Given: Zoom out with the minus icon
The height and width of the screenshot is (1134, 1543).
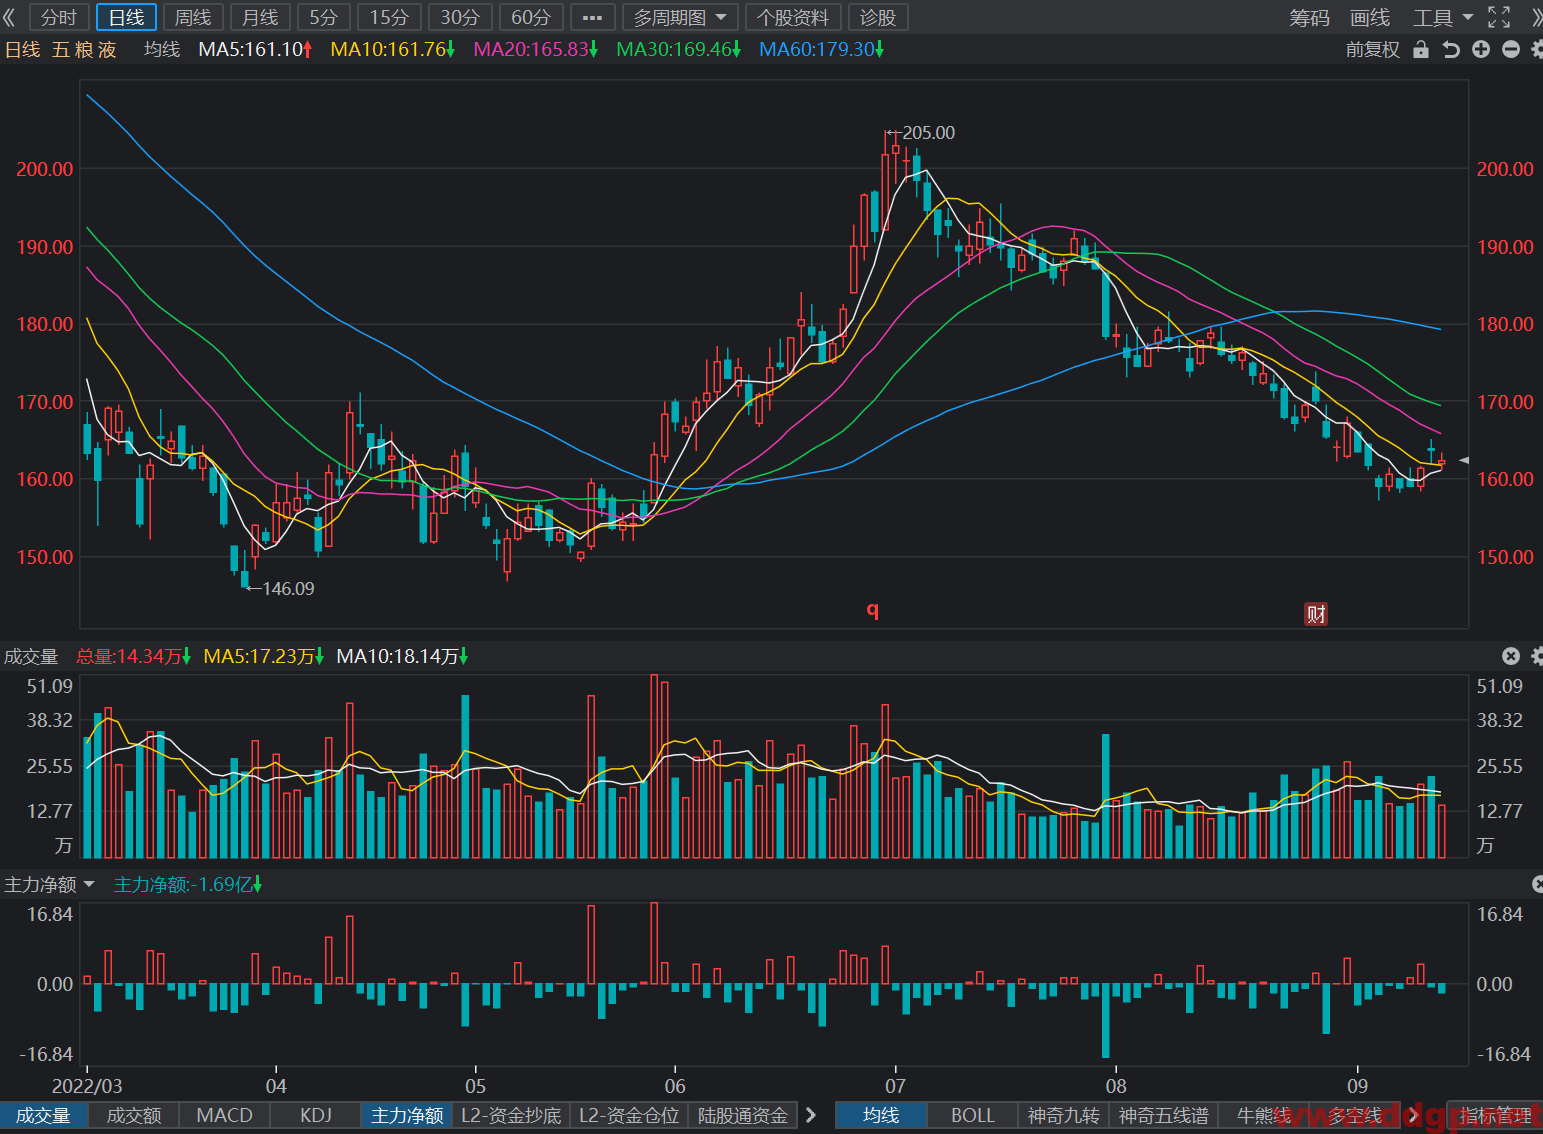Looking at the screenshot, I should pyautogui.click(x=1511, y=50).
